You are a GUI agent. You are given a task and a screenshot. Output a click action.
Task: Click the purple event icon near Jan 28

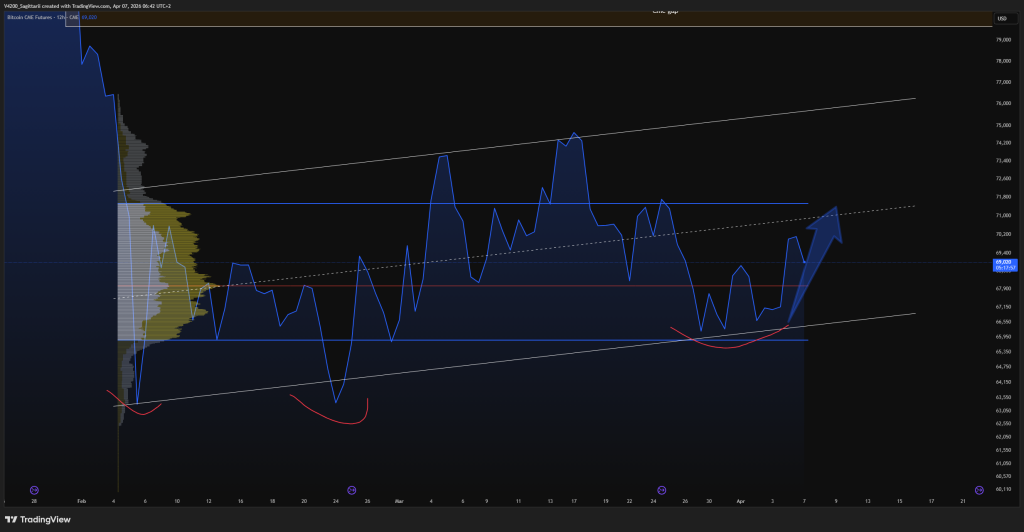pyautogui.click(x=34, y=489)
